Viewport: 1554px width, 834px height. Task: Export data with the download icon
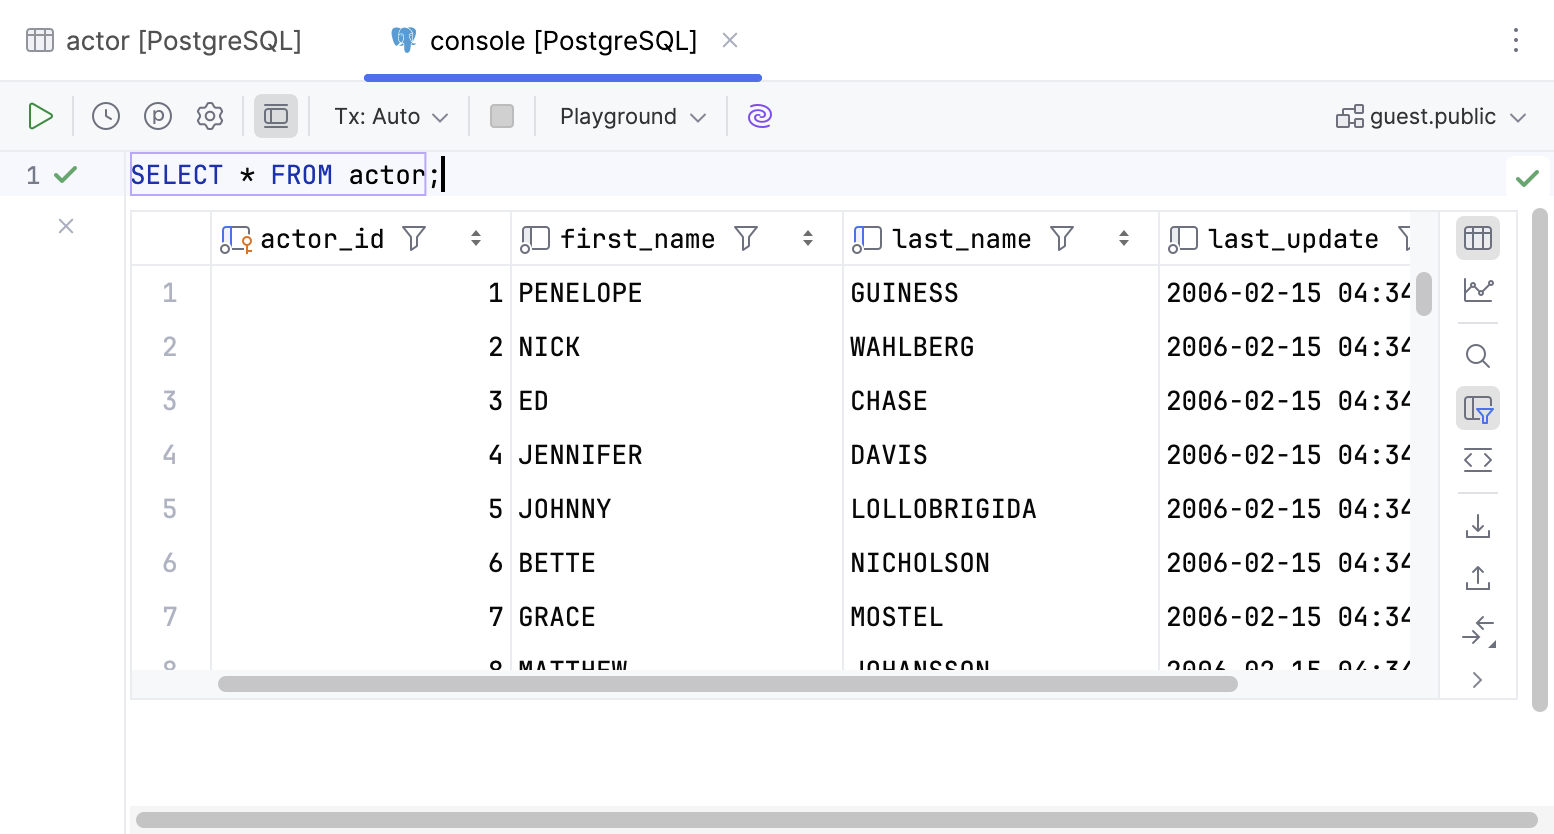click(1477, 525)
